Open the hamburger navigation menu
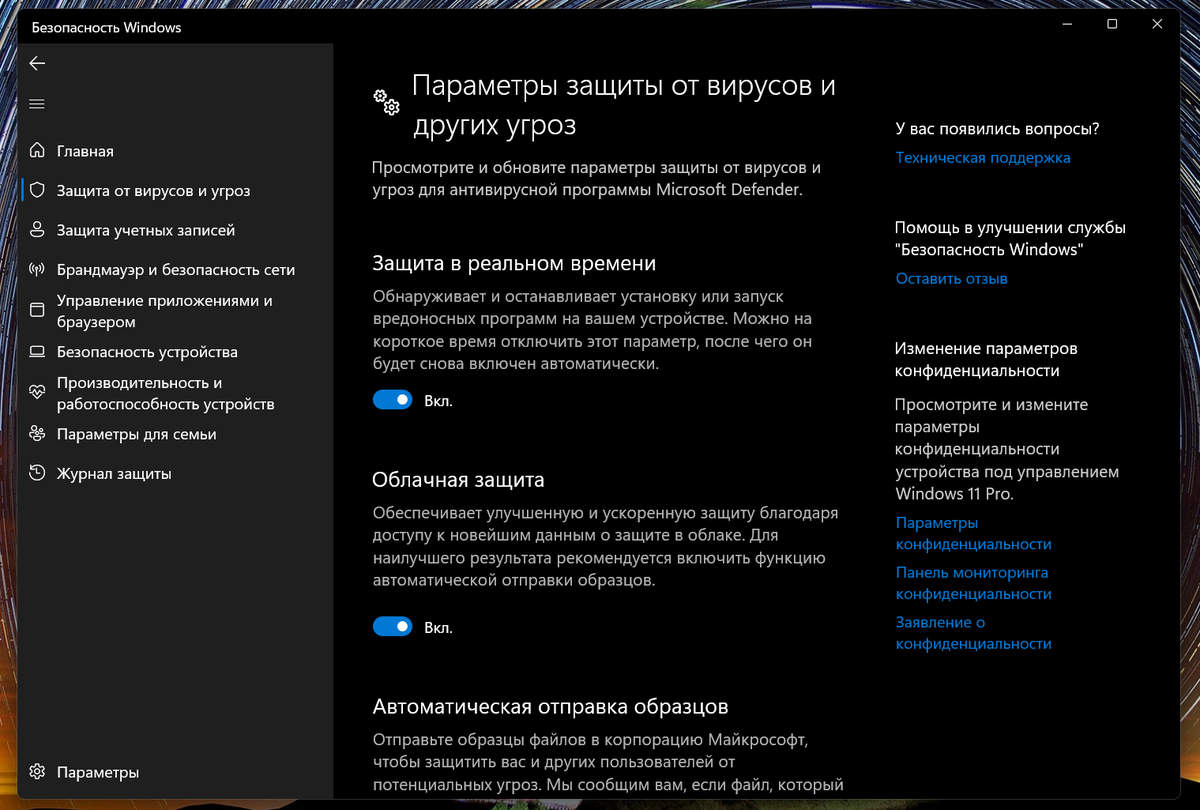 37,104
